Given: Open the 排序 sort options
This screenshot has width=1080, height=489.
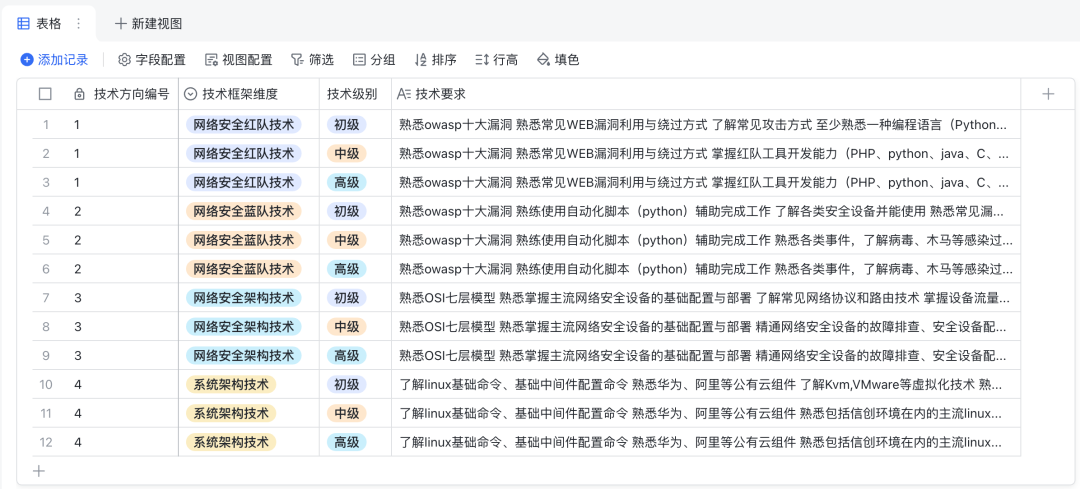Looking at the screenshot, I should (x=436, y=60).
